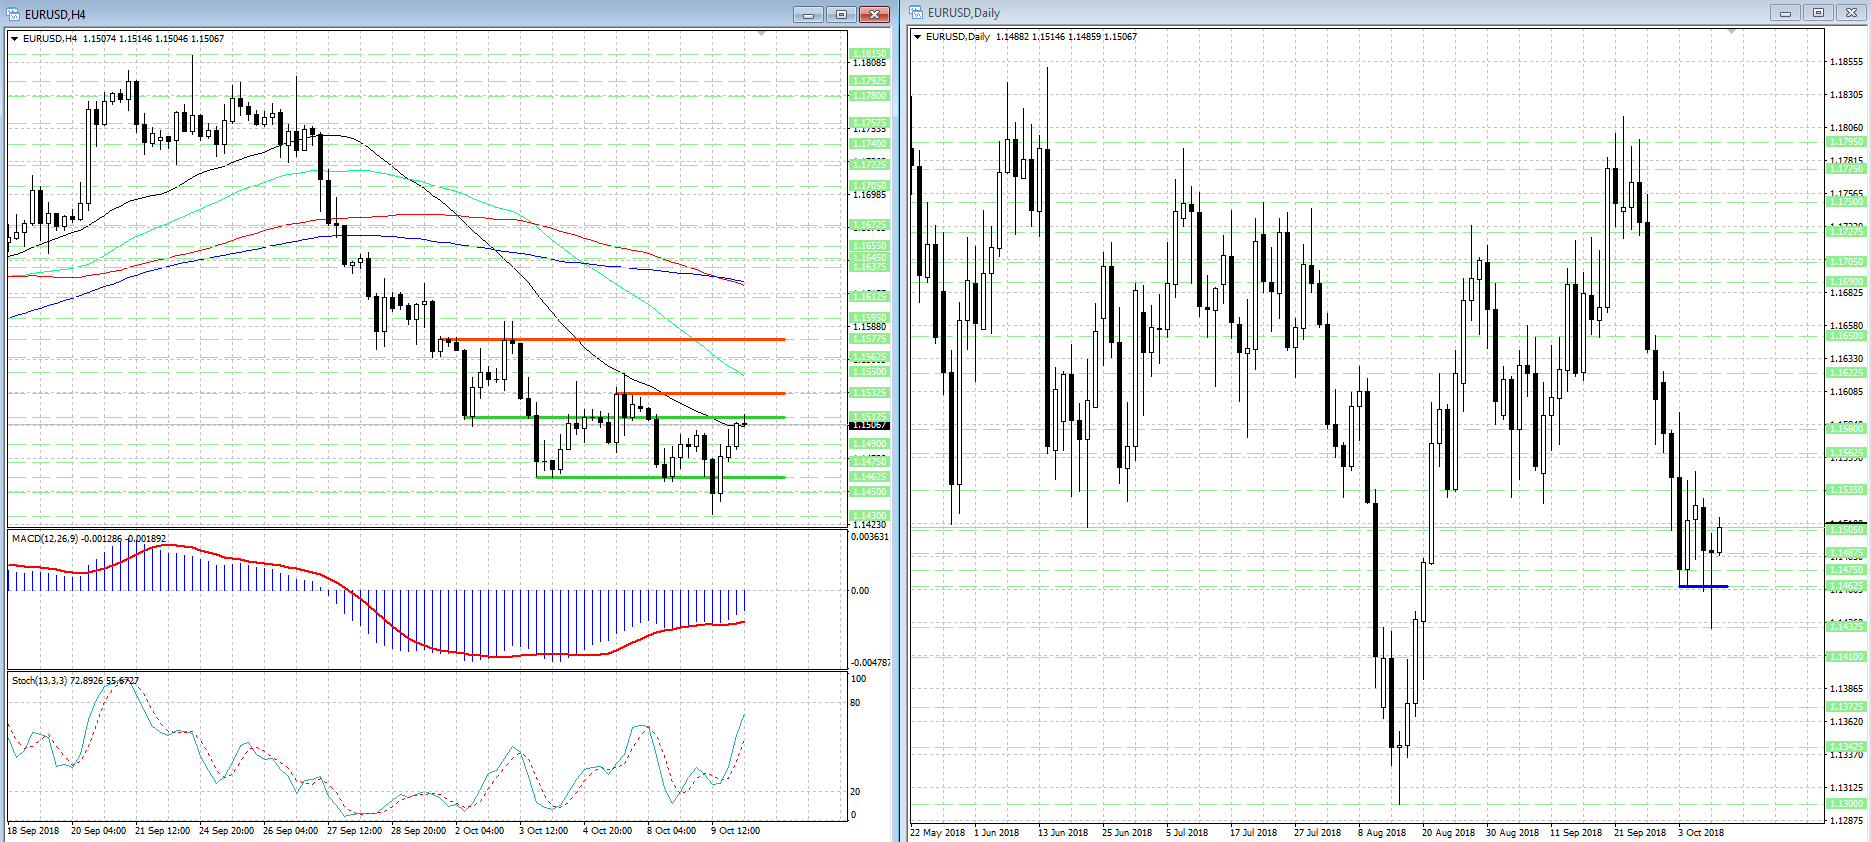Click the 1.13865 price on the Daily scale

click(x=1846, y=689)
